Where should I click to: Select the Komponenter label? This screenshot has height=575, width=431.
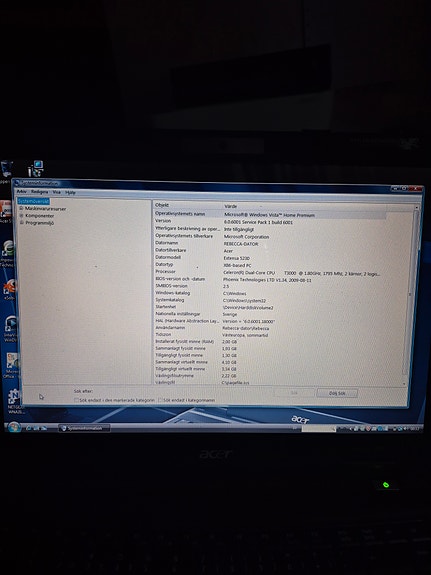[x=40, y=216]
